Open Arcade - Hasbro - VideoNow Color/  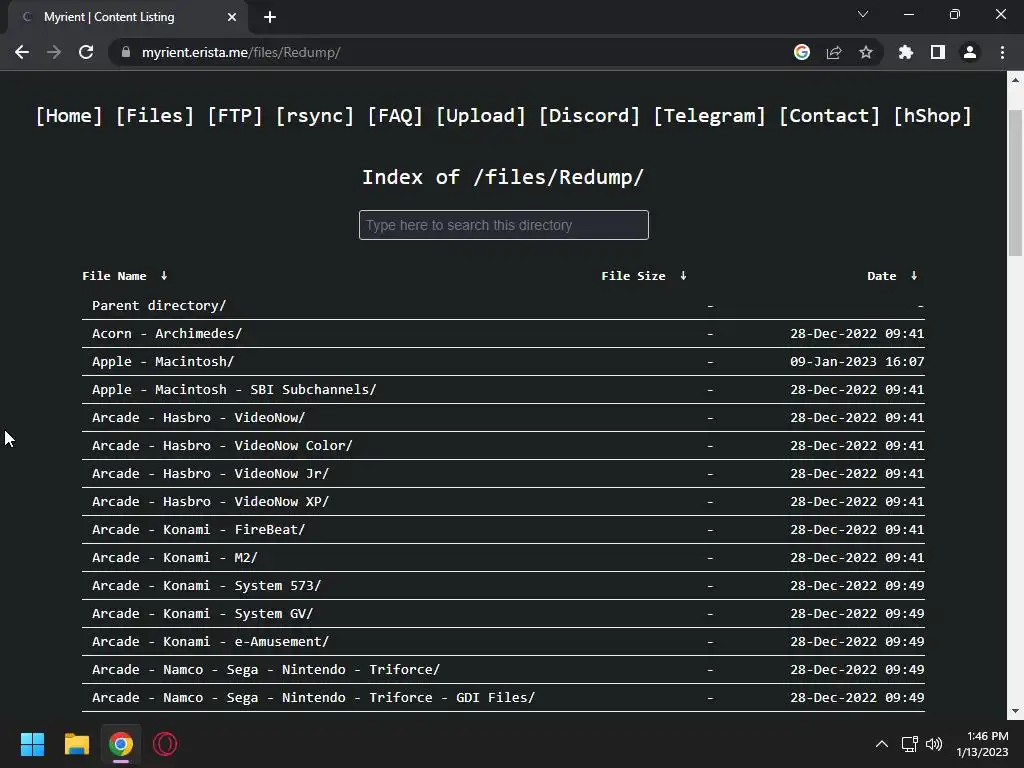click(x=222, y=445)
